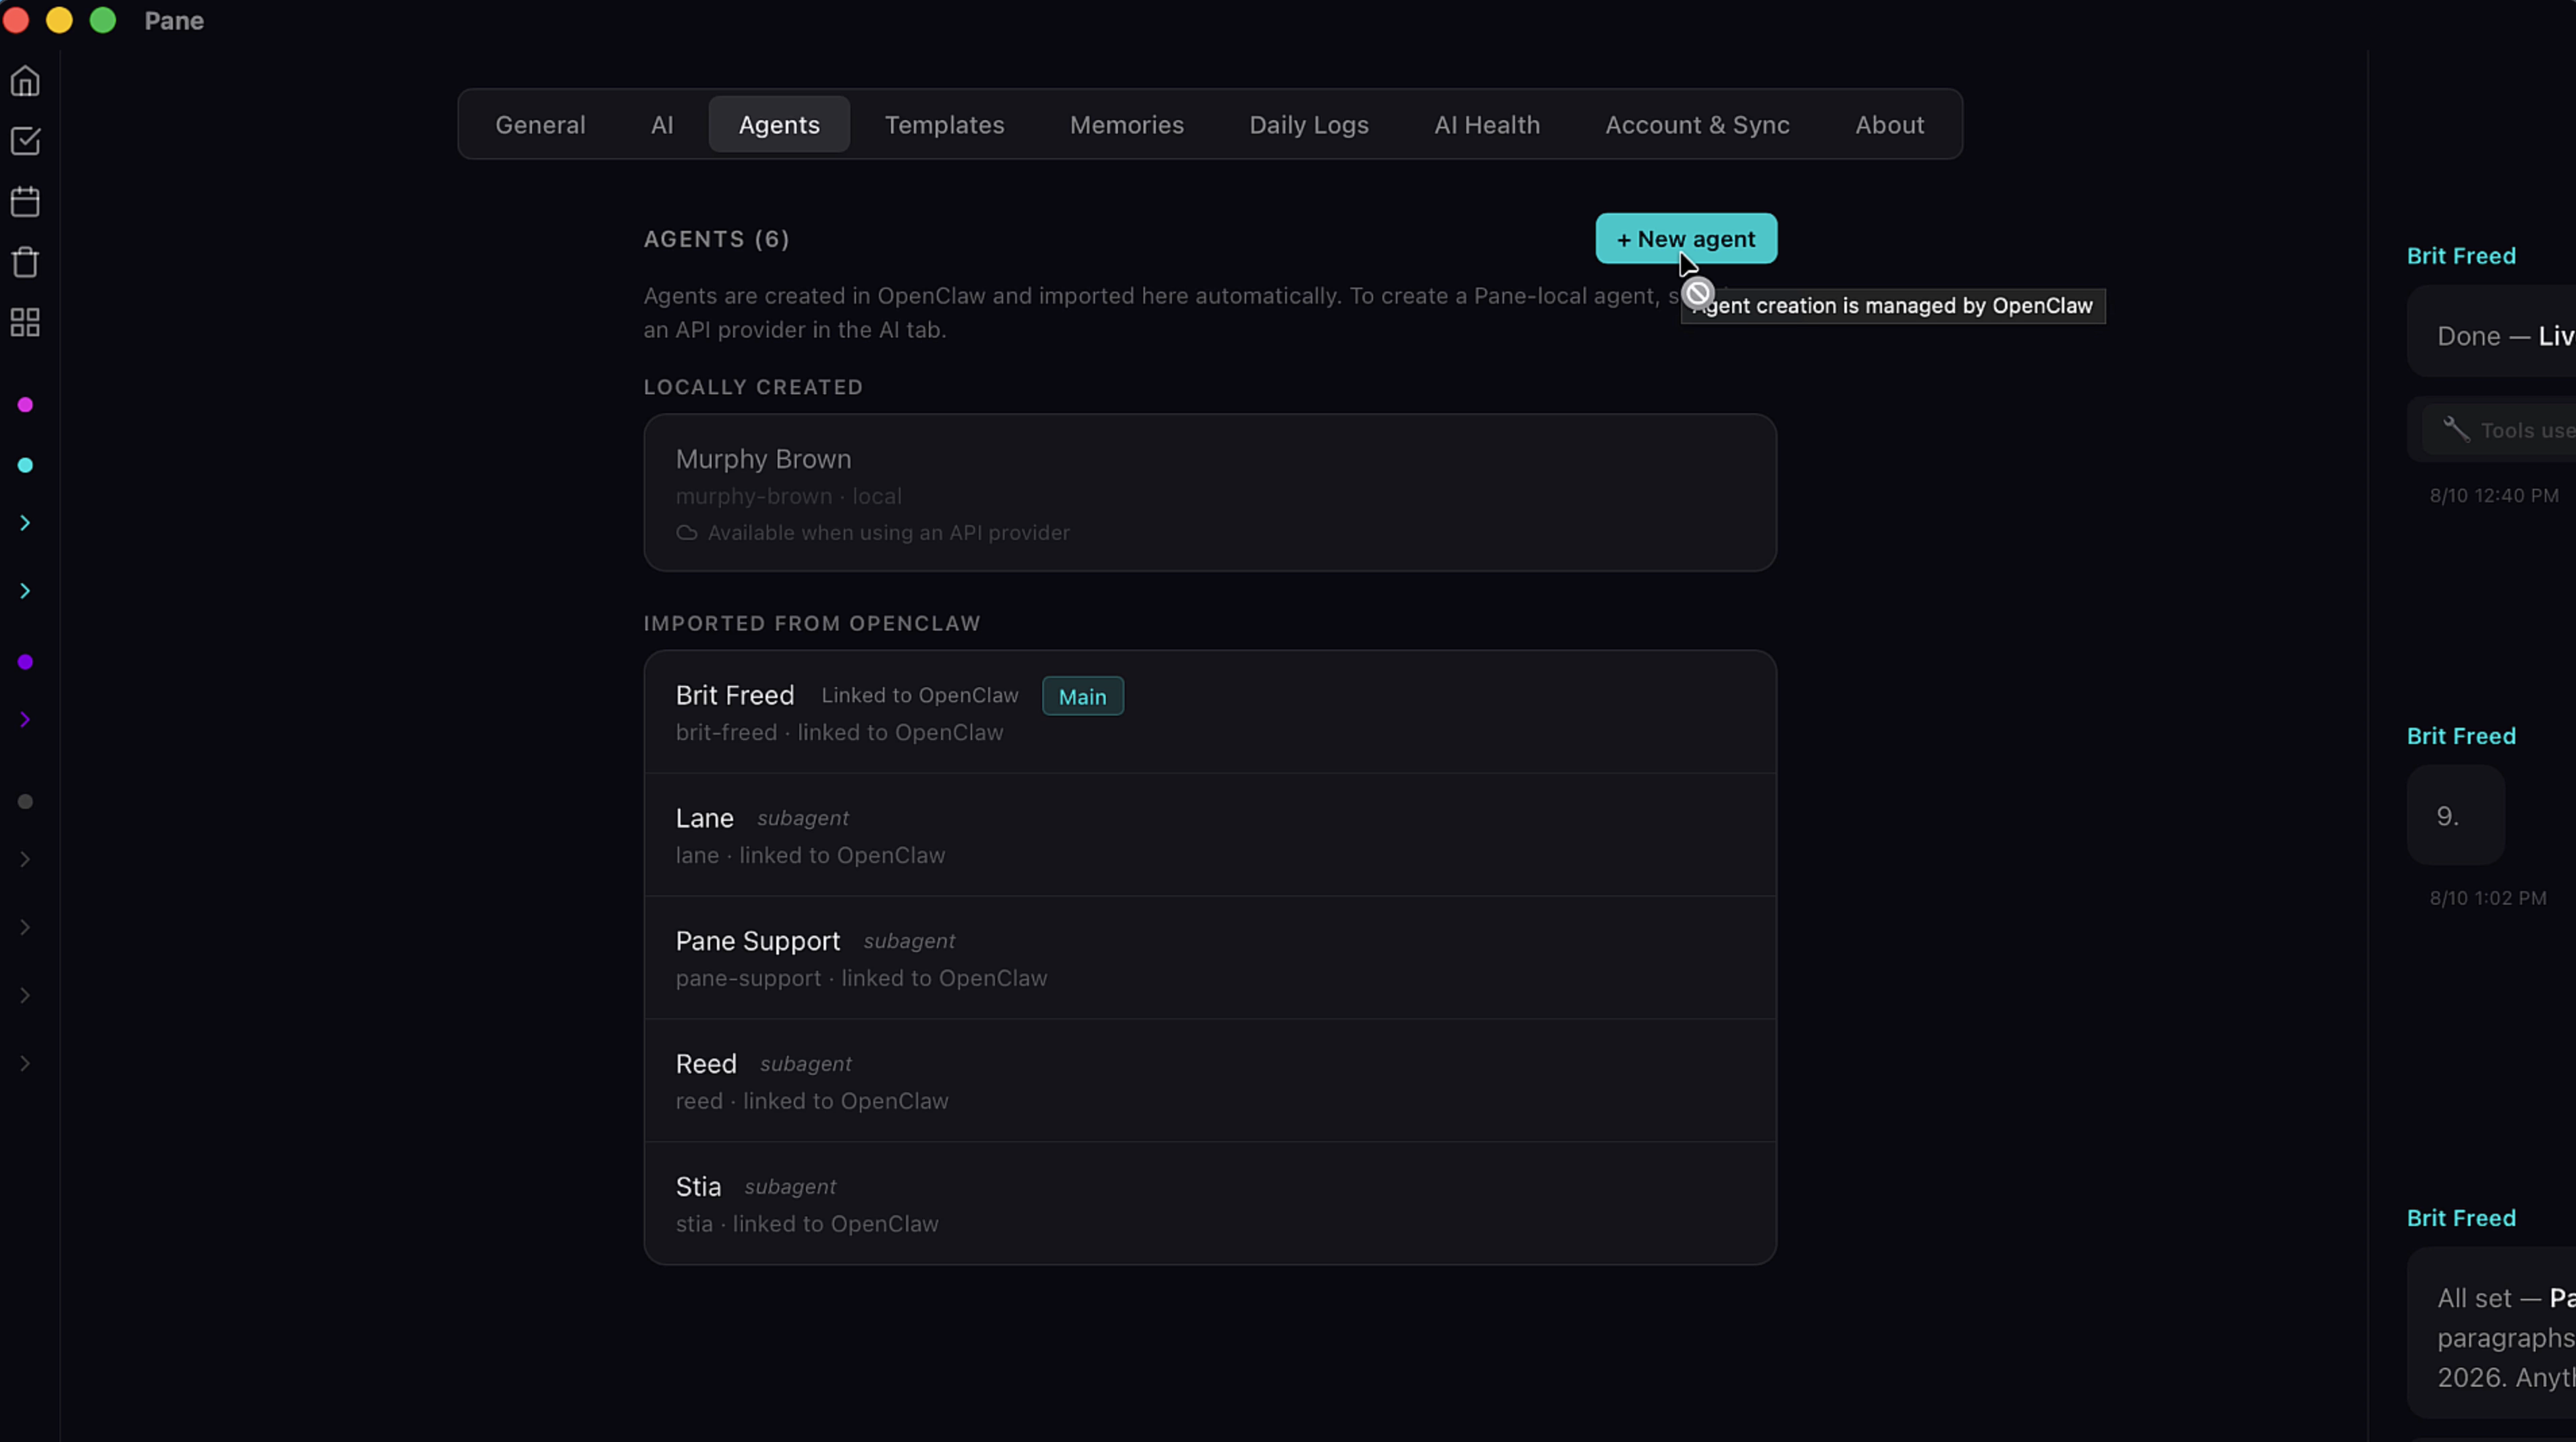Select the purple dot in sidebar
Screen dimensions: 2576x1442
[x=26, y=662]
